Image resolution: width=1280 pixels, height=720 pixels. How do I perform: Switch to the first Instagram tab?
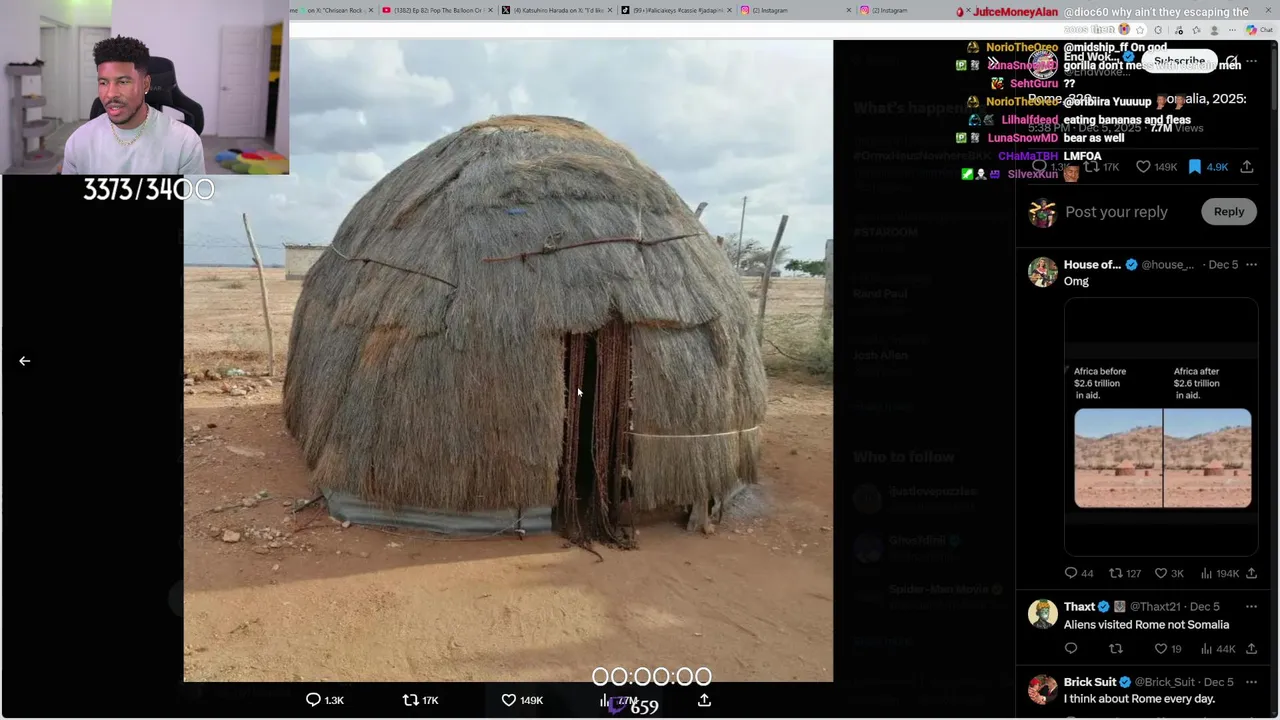[795, 10]
